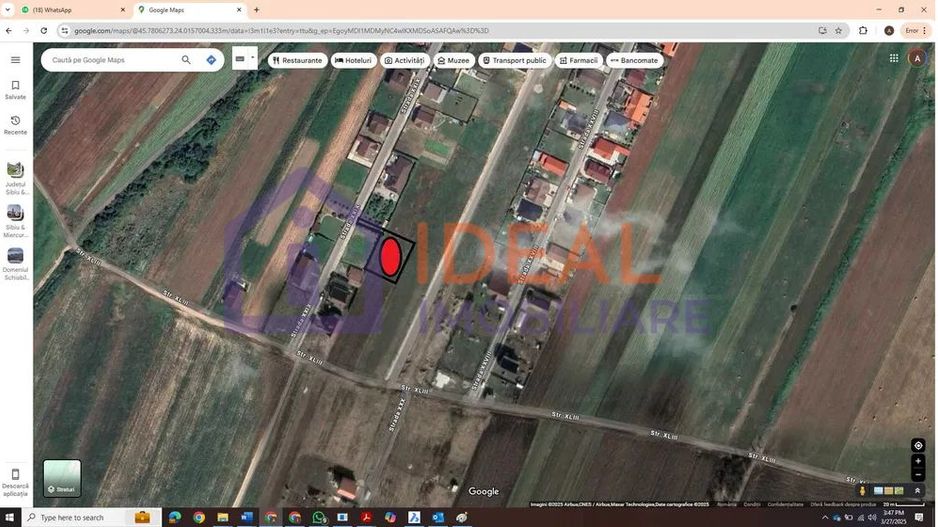Viewport: 938px width, 527px height.
Task: Click the volume tray icon
Action: pos(872,517)
